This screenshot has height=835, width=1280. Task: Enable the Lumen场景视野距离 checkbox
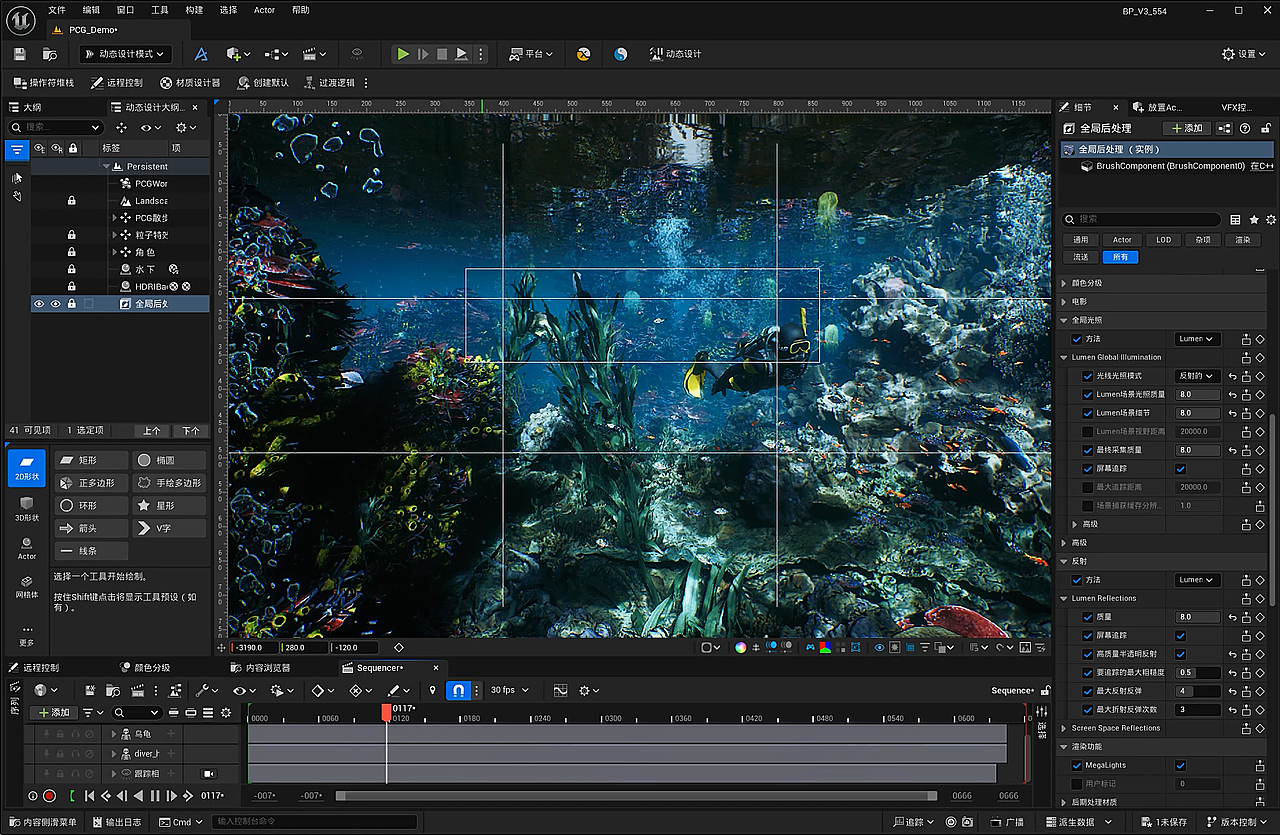1087,431
